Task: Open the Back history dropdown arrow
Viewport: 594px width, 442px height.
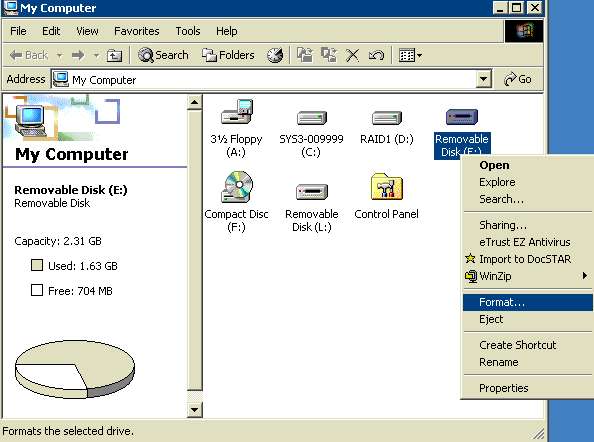Action: coord(59,55)
